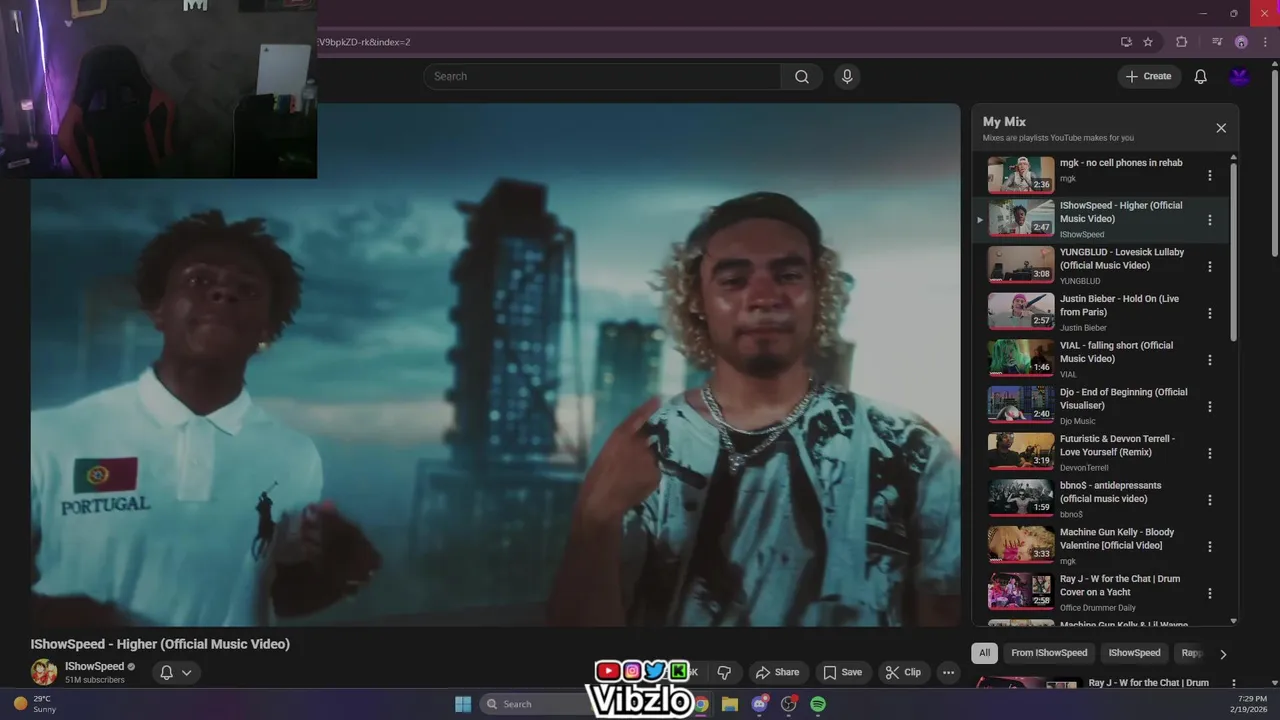
Task: Play Justin Bieber - Hold On thumbnail
Action: (x=1021, y=311)
